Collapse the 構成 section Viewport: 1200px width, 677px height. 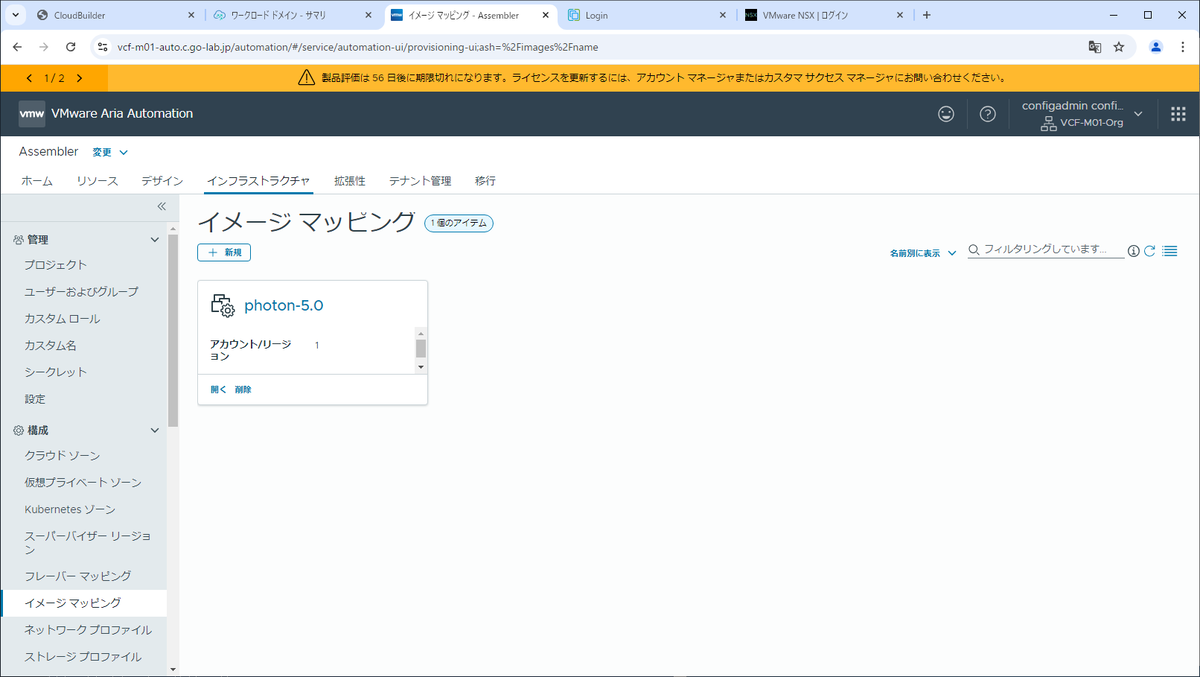coord(154,430)
